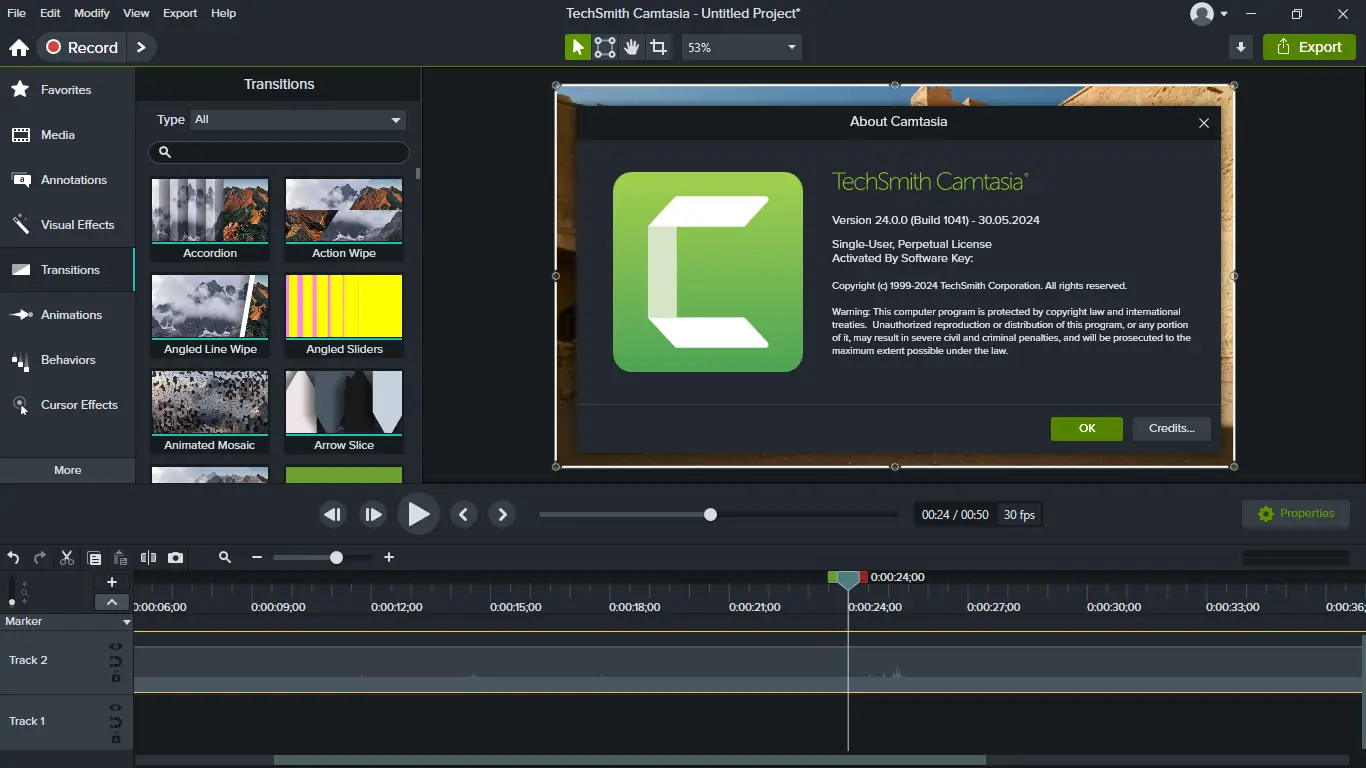Show the Animations panel
The image size is (1366, 768).
pyautogui.click(x=67, y=315)
